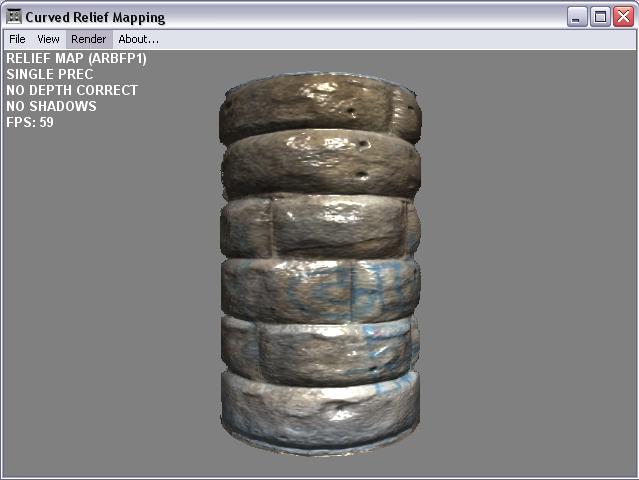Screen dimensions: 639x480
Task: Open the Render menu
Action: click(89, 39)
